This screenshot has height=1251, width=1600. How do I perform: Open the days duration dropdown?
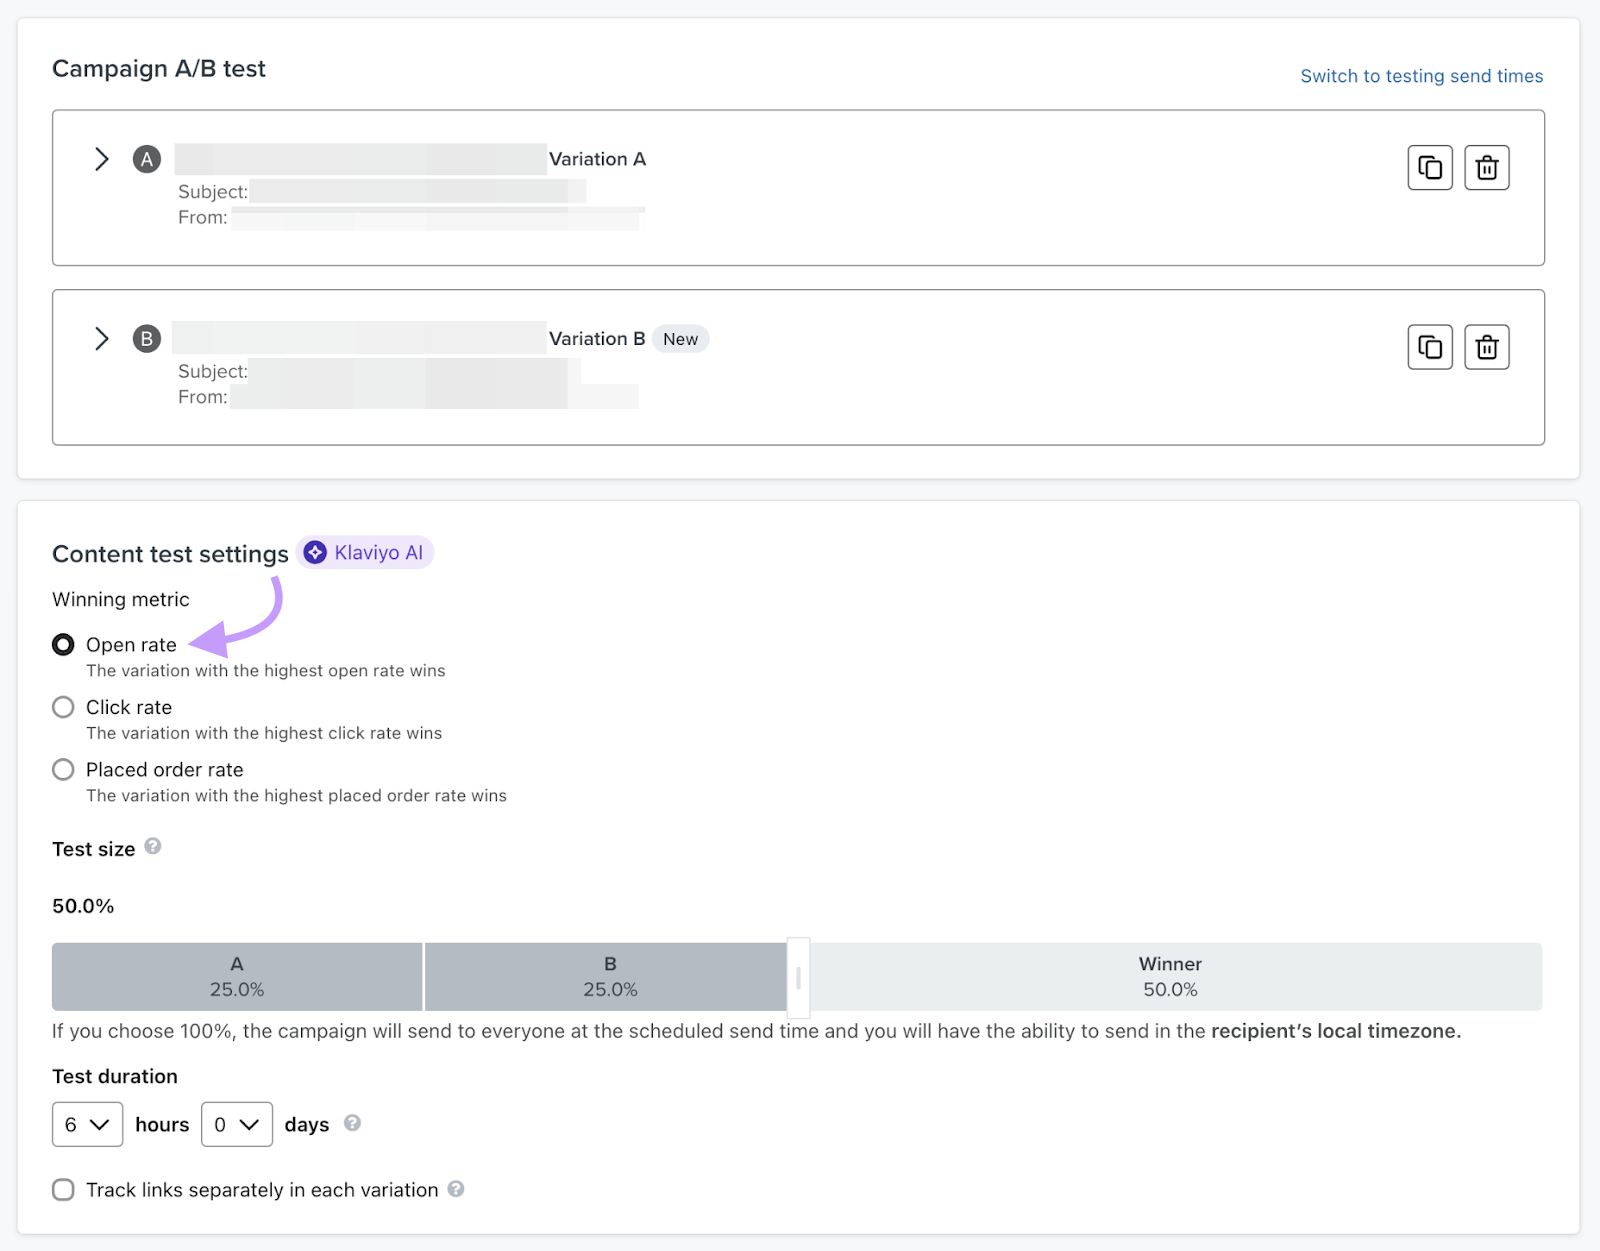click(x=236, y=1124)
